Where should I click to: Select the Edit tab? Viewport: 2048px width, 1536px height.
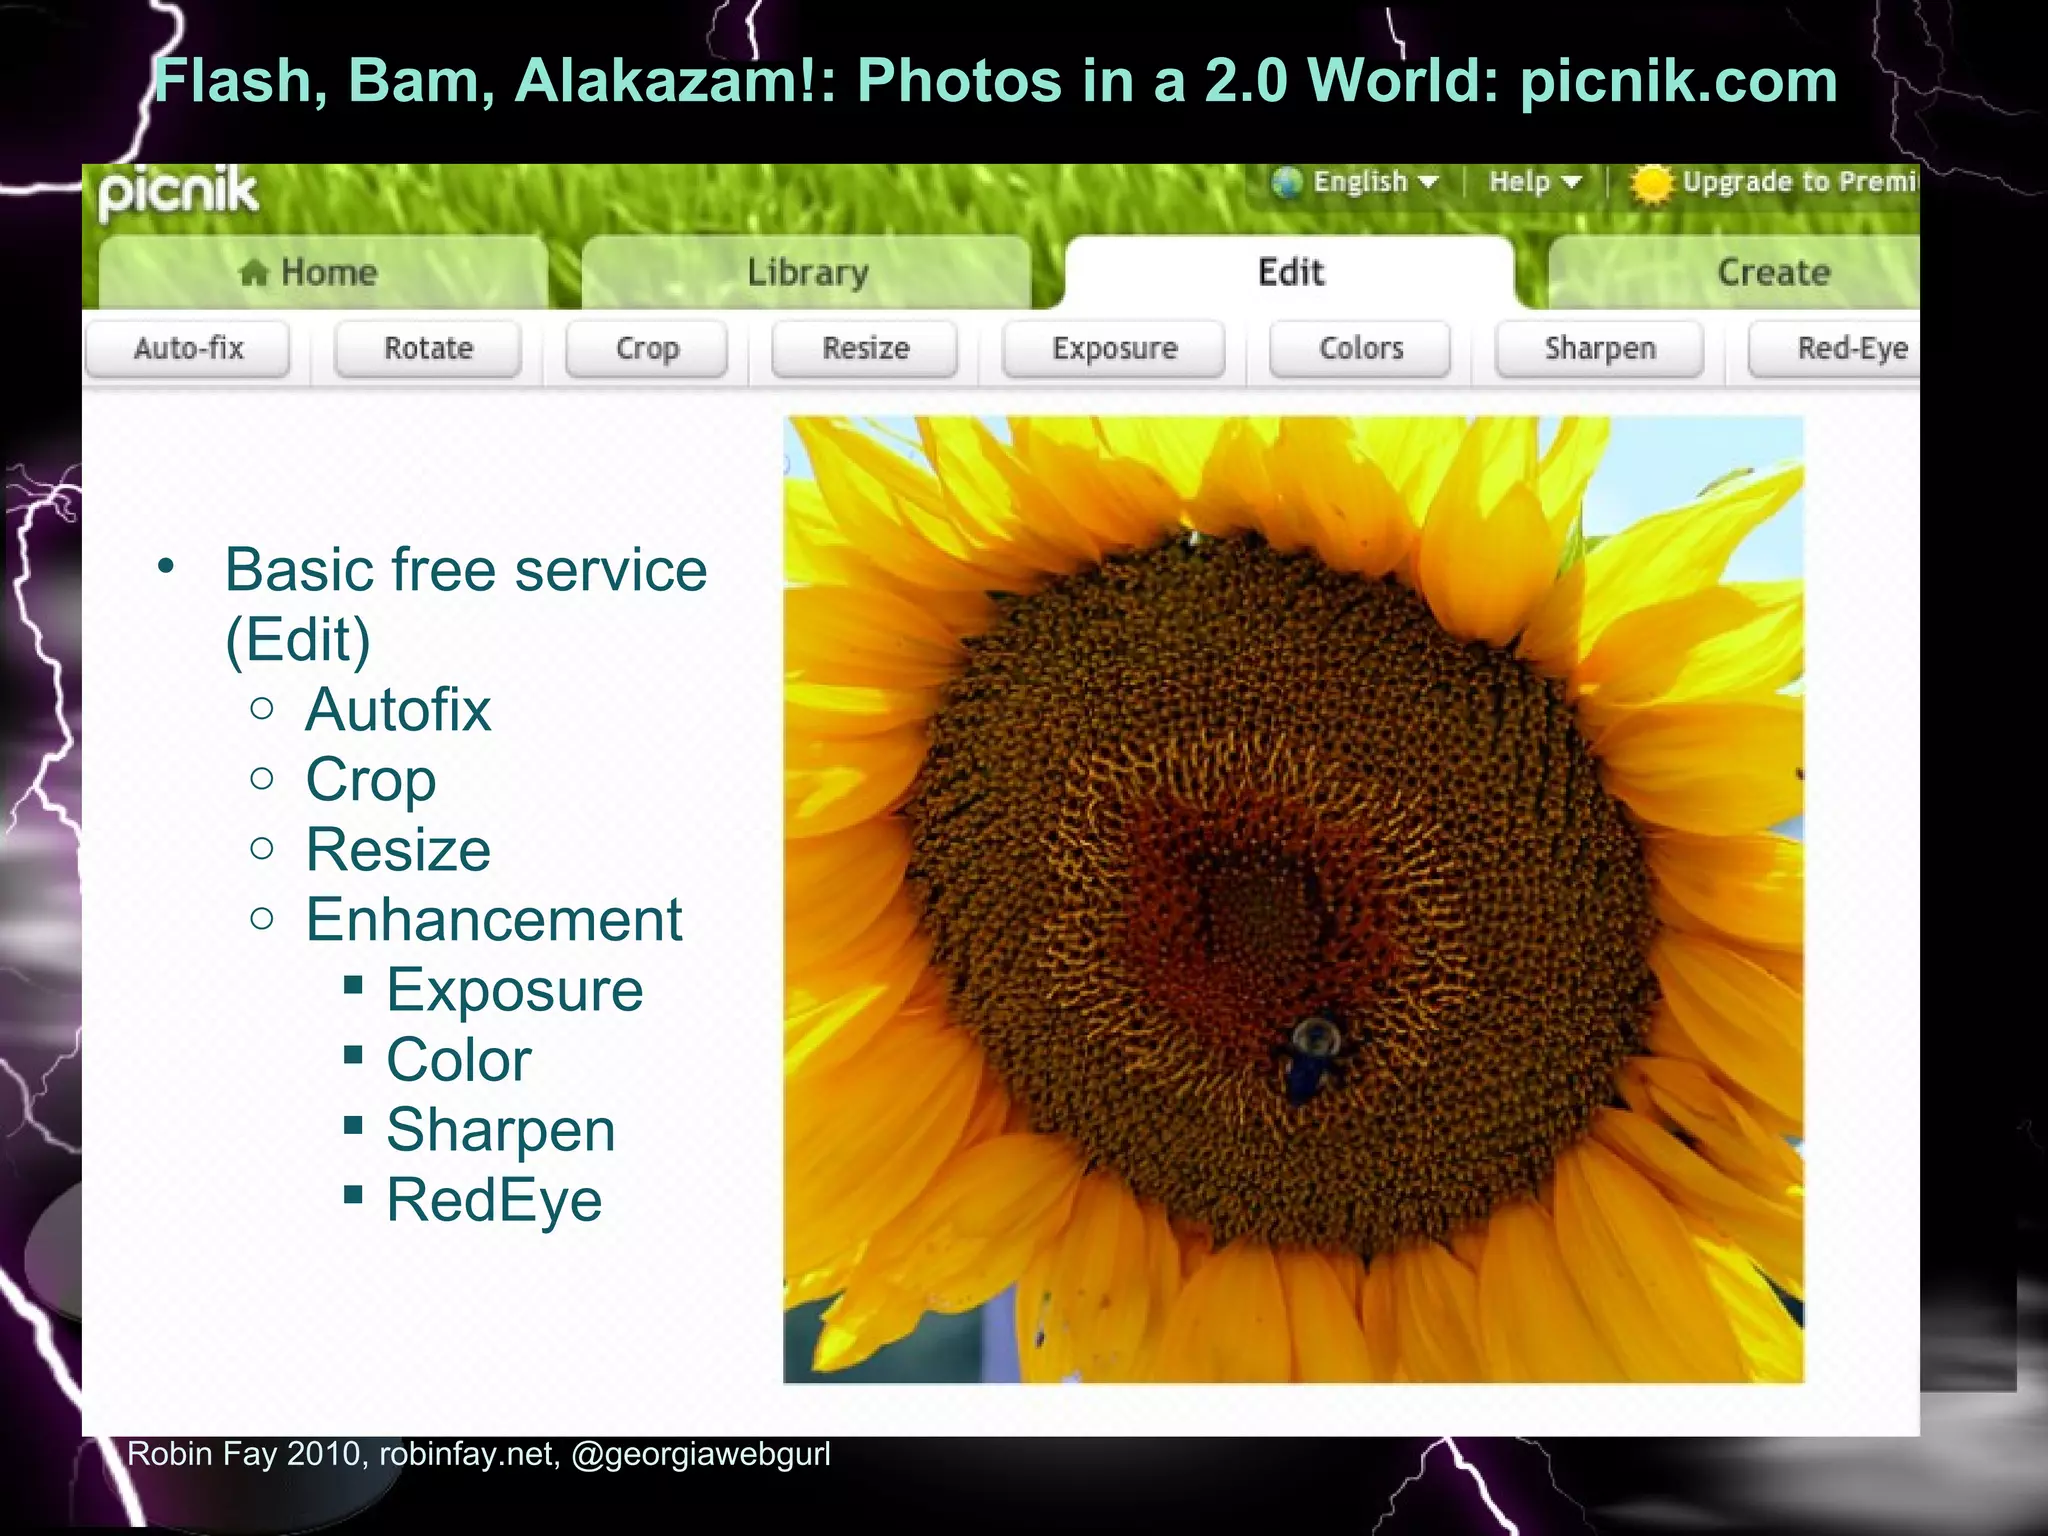(x=1290, y=272)
